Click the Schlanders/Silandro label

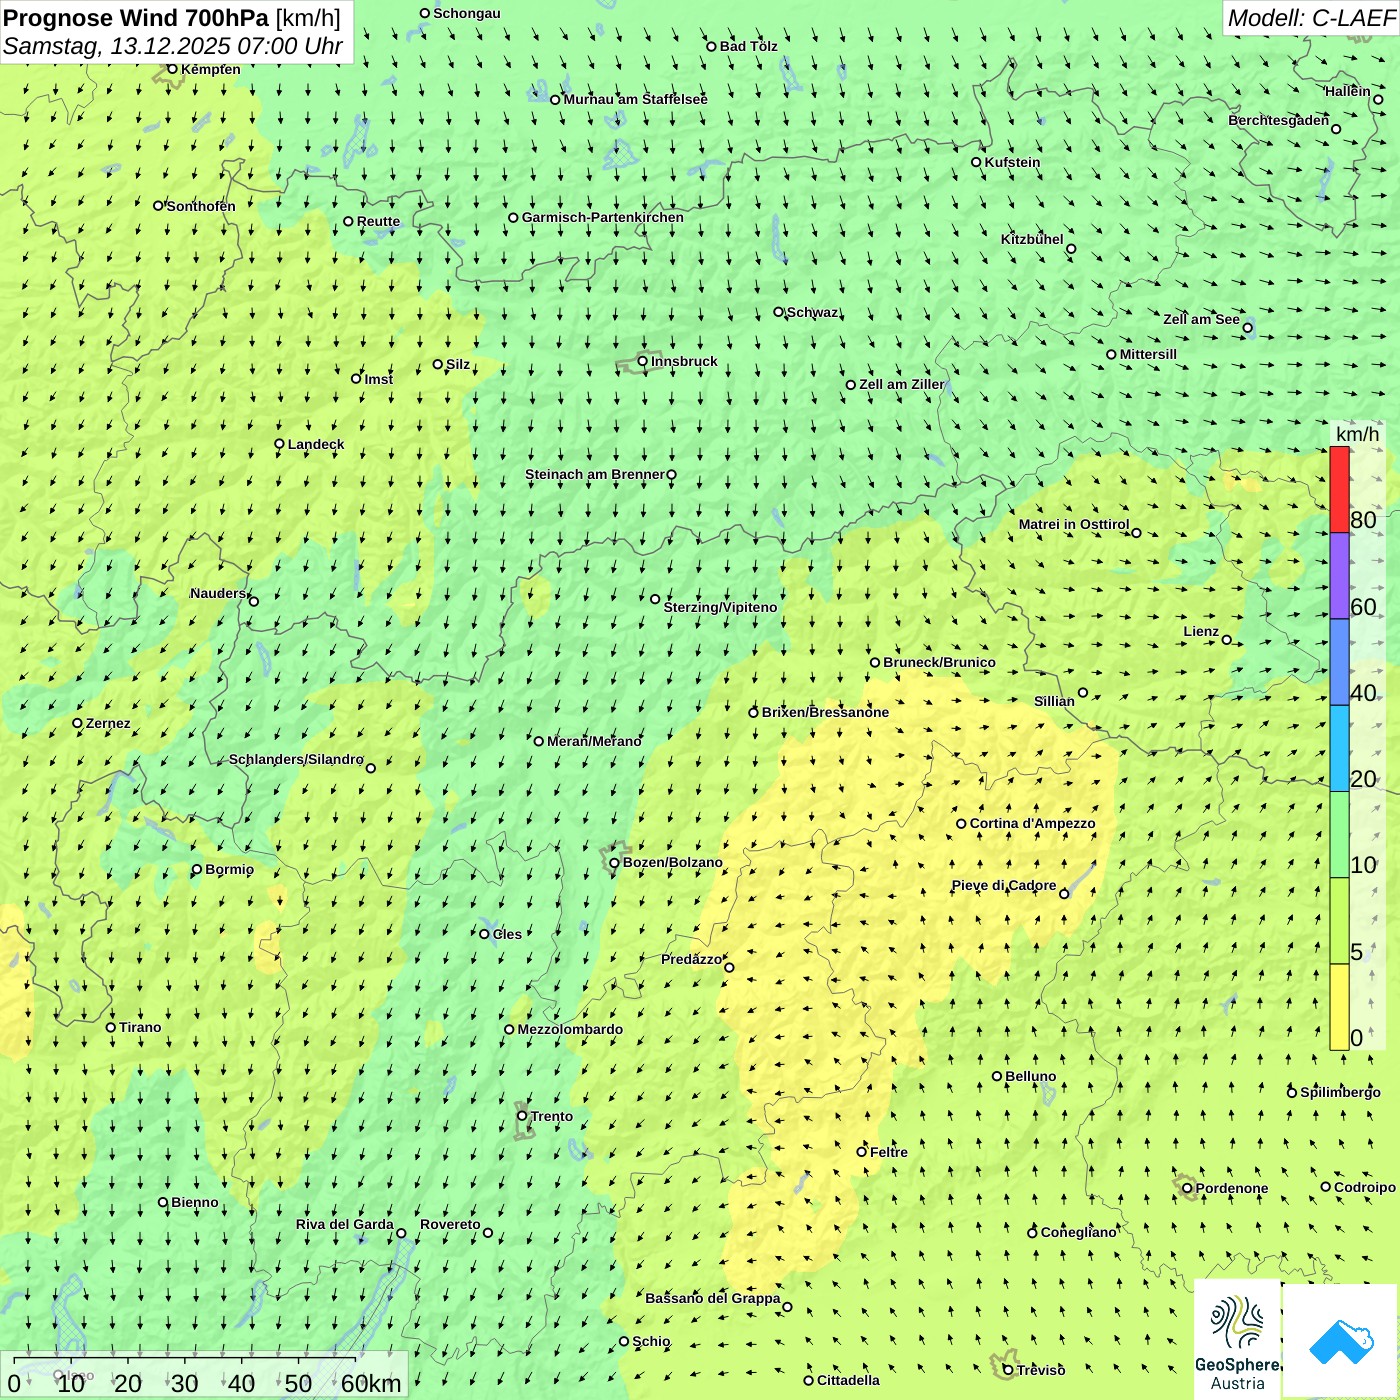click(x=296, y=759)
